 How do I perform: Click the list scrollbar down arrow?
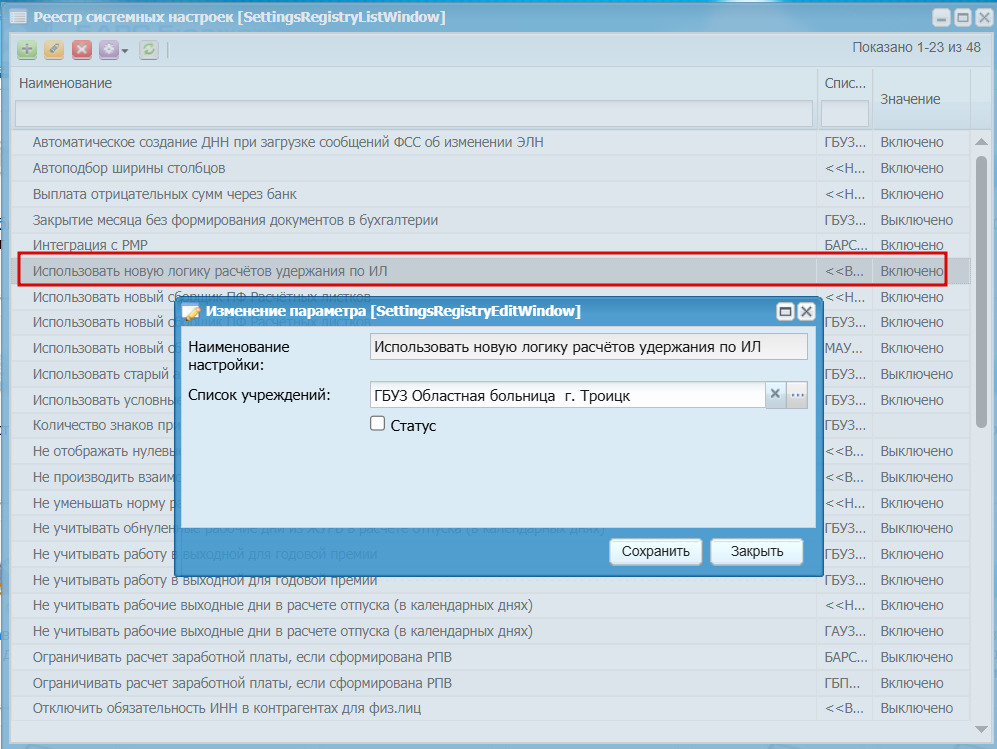point(981,729)
